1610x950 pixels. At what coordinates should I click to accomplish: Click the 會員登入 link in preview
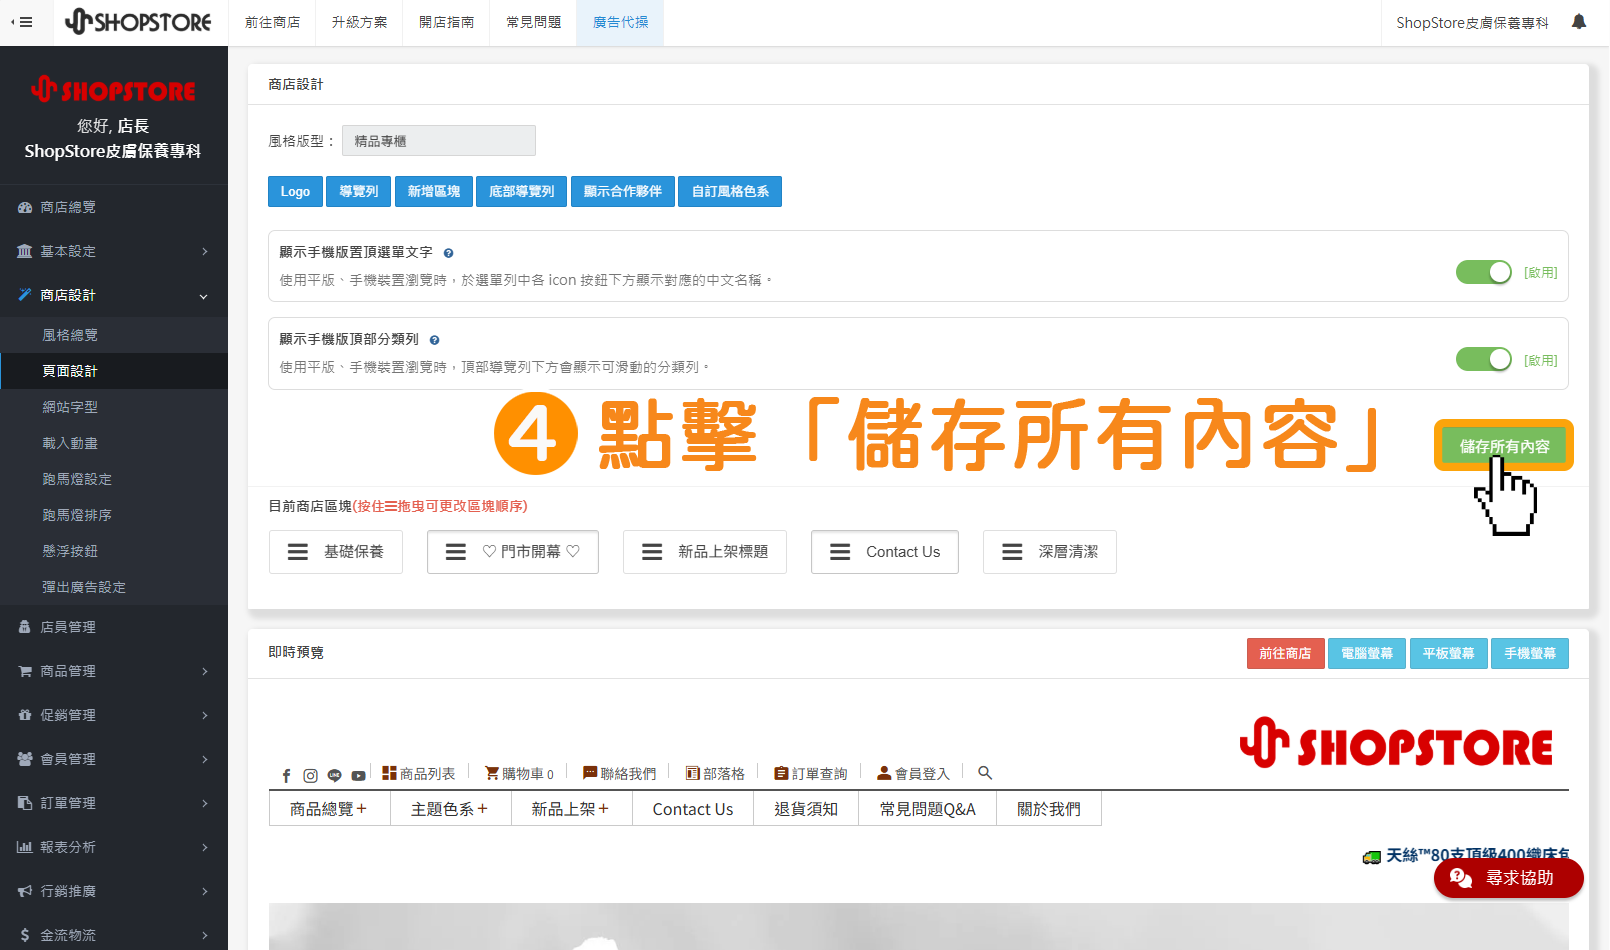coord(913,773)
